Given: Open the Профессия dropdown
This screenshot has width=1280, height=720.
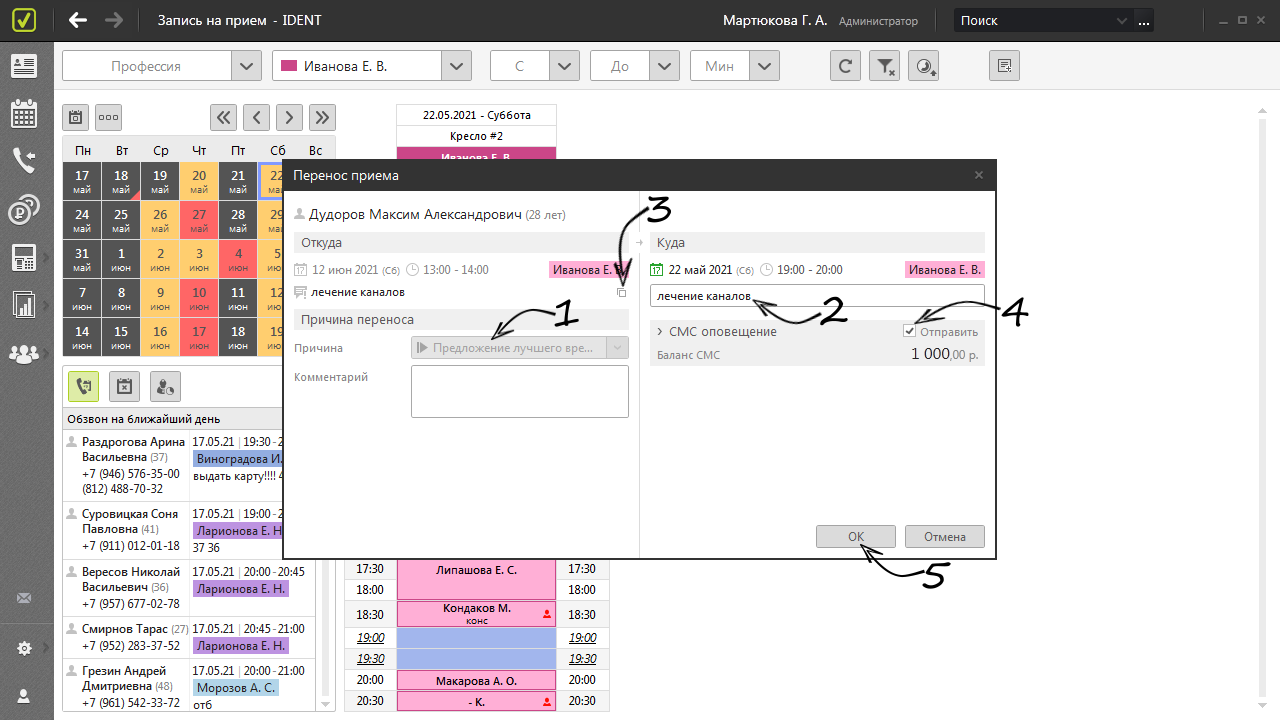Looking at the screenshot, I should (246, 66).
